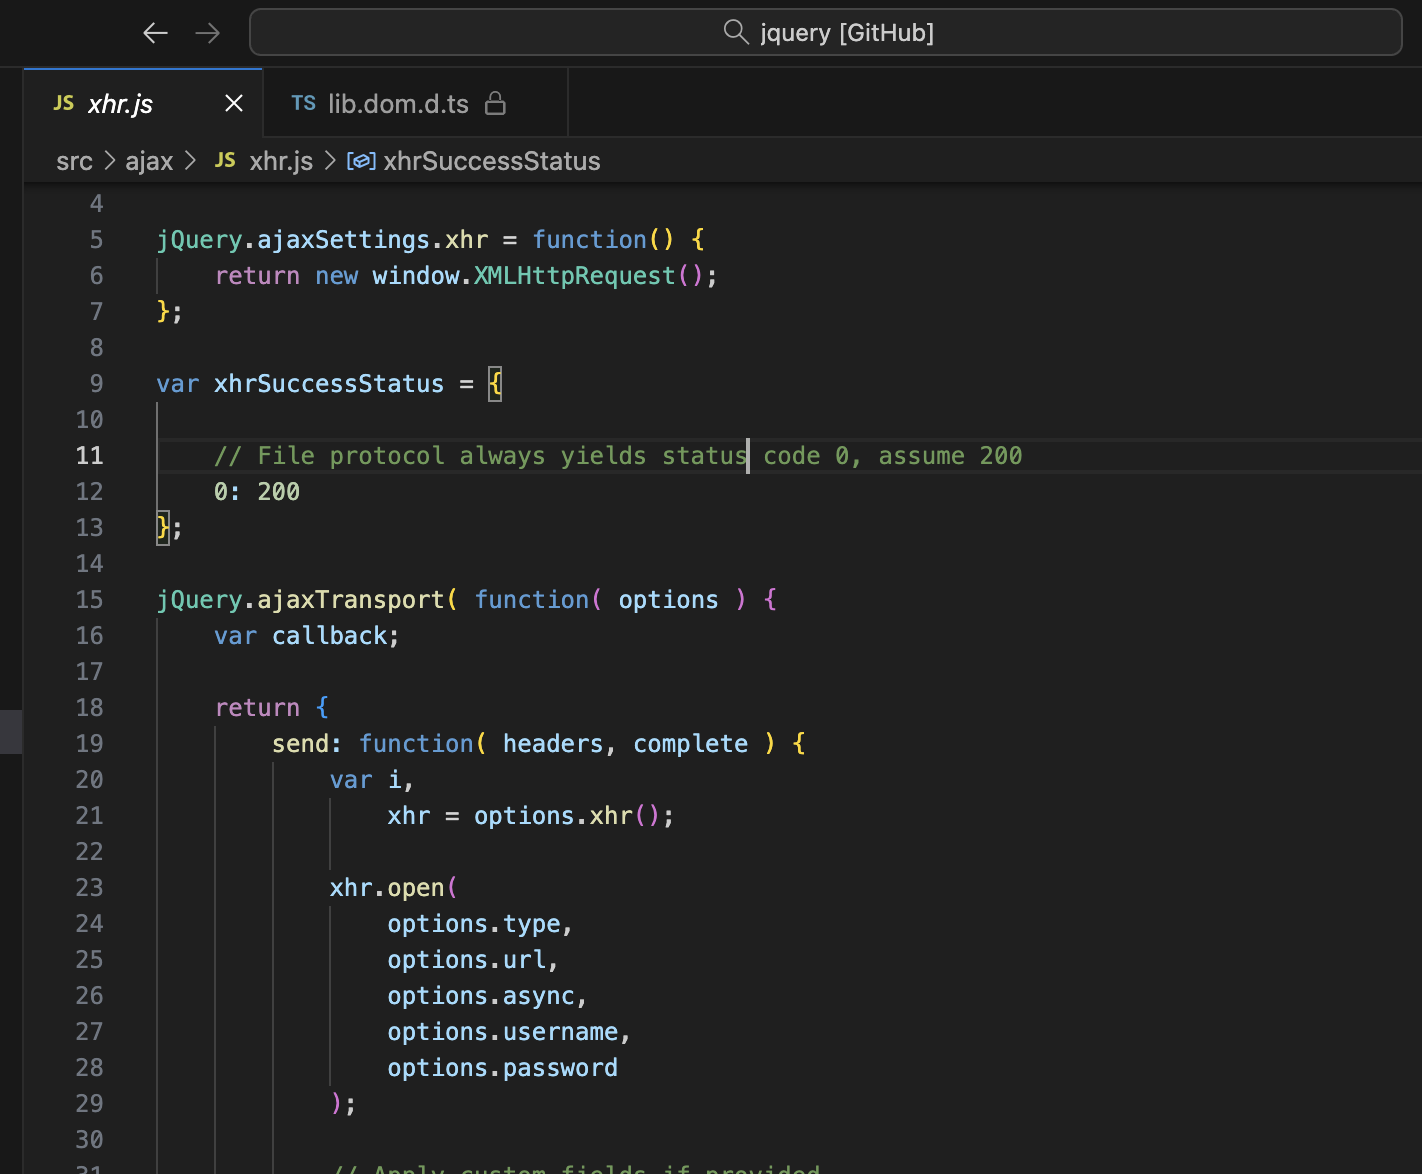Click the TS icon on lib.dom.d.ts tab
1422x1174 pixels.
point(303,103)
